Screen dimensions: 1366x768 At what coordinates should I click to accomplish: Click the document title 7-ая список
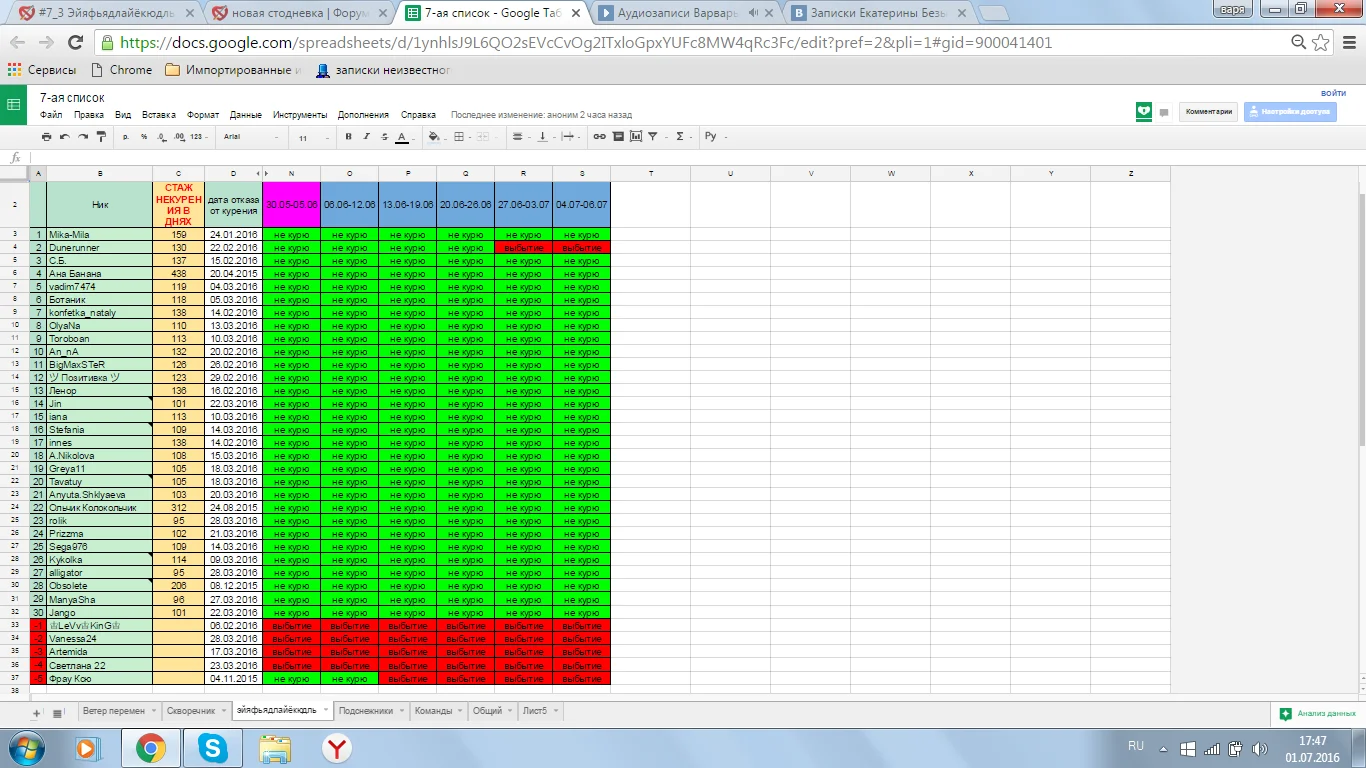(x=72, y=98)
